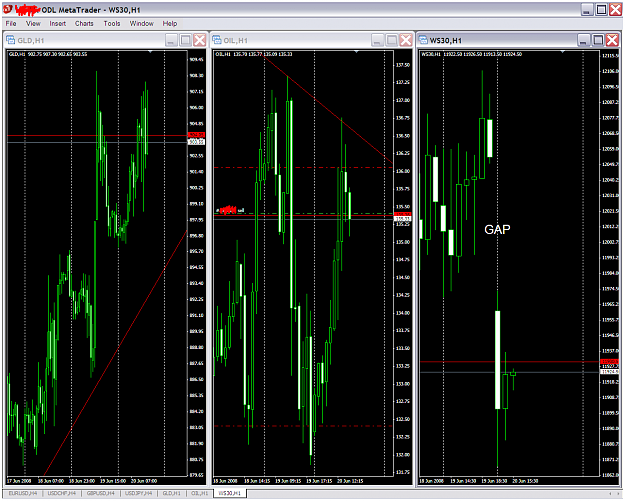The image size is (625, 501).
Task: Click the chart shift marker on GLD chart
Action: (x=150, y=51)
